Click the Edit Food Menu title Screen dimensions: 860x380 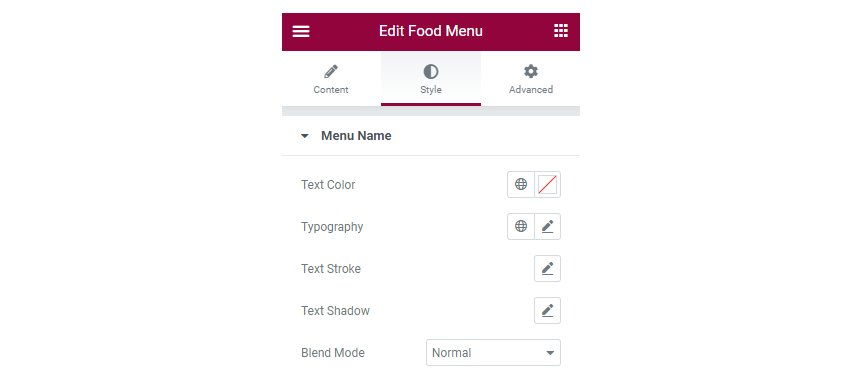[x=431, y=31]
